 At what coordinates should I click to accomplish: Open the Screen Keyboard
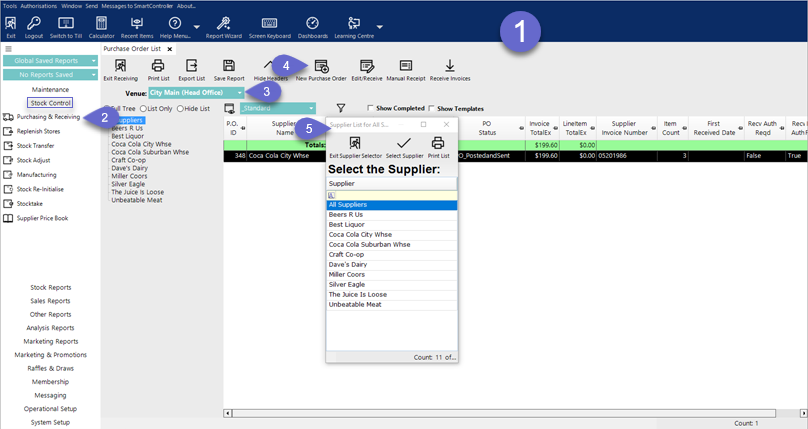(x=269, y=24)
